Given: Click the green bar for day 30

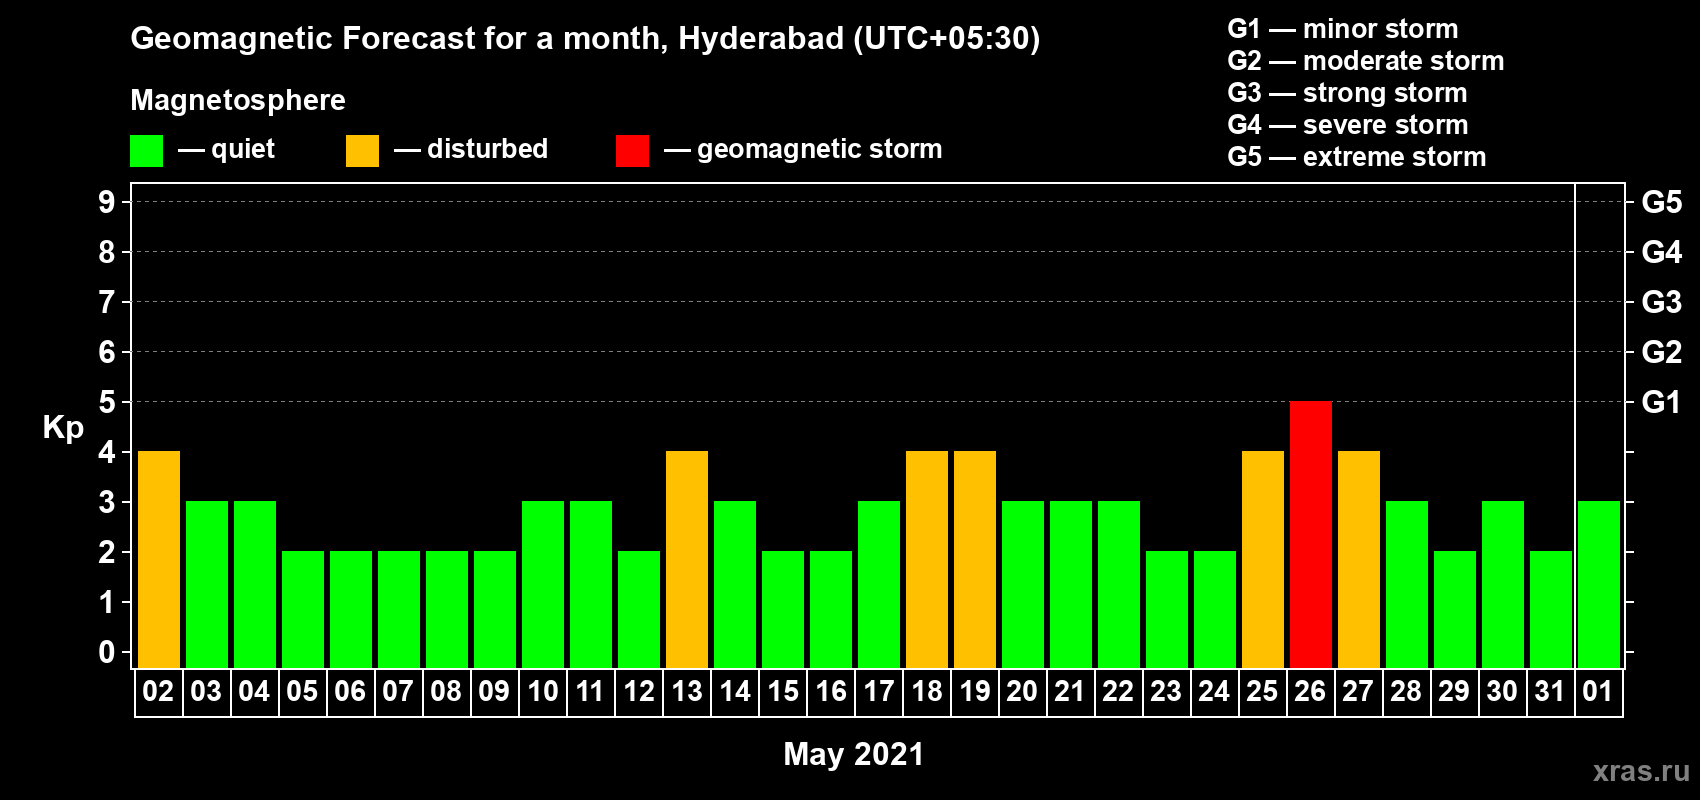Looking at the screenshot, I should tap(1503, 584).
